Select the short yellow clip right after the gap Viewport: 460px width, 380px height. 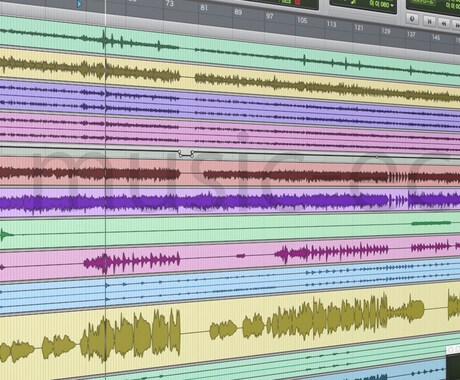point(223,329)
